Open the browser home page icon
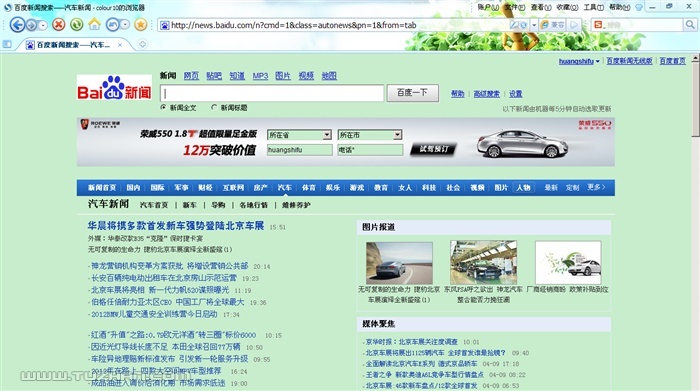 coord(95,24)
